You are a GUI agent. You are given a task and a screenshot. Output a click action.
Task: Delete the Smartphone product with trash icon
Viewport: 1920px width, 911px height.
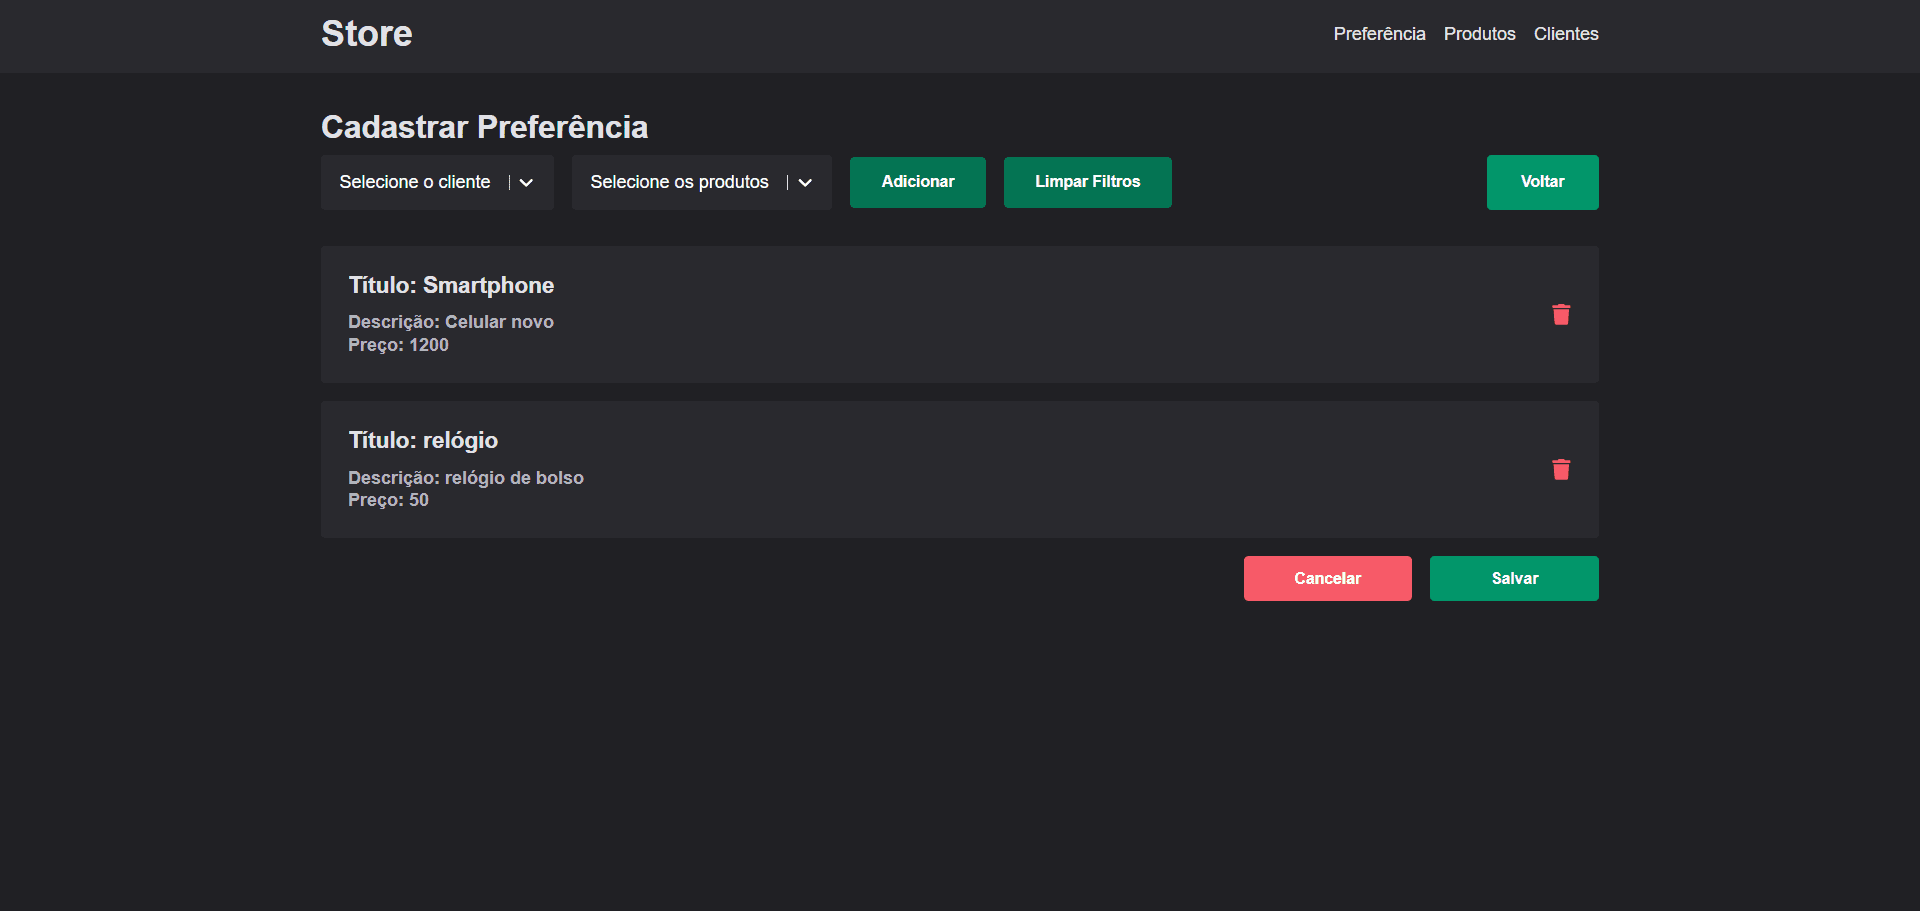pyautogui.click(x=1561, y=315)
